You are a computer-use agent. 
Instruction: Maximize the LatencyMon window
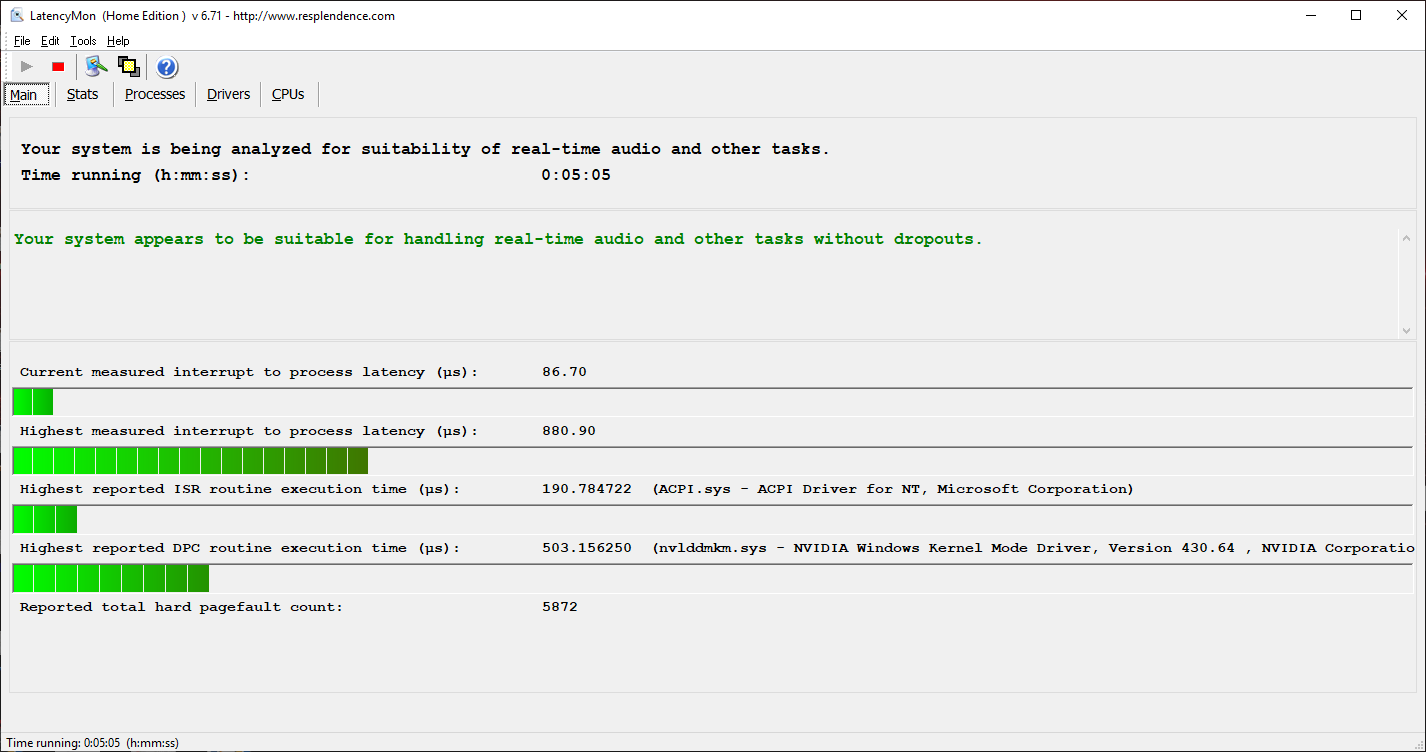1356,16
